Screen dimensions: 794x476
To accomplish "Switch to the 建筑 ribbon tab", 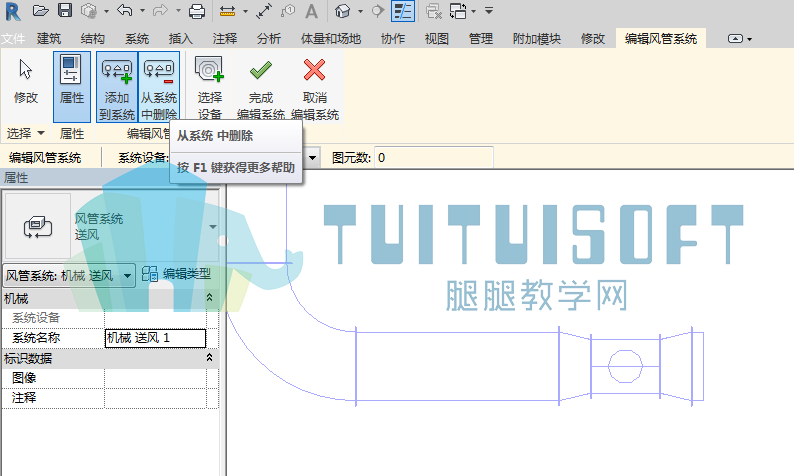I will [49, 38].
